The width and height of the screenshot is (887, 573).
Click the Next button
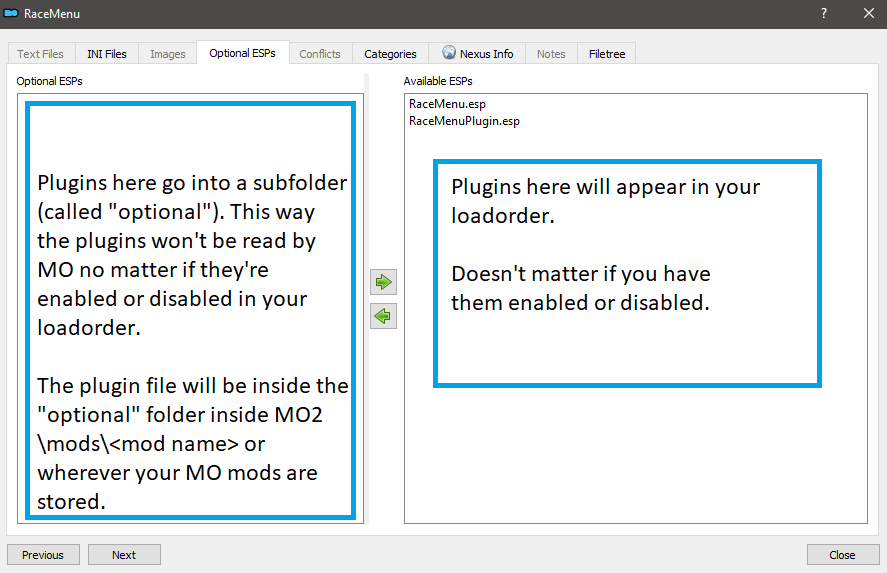124,554
